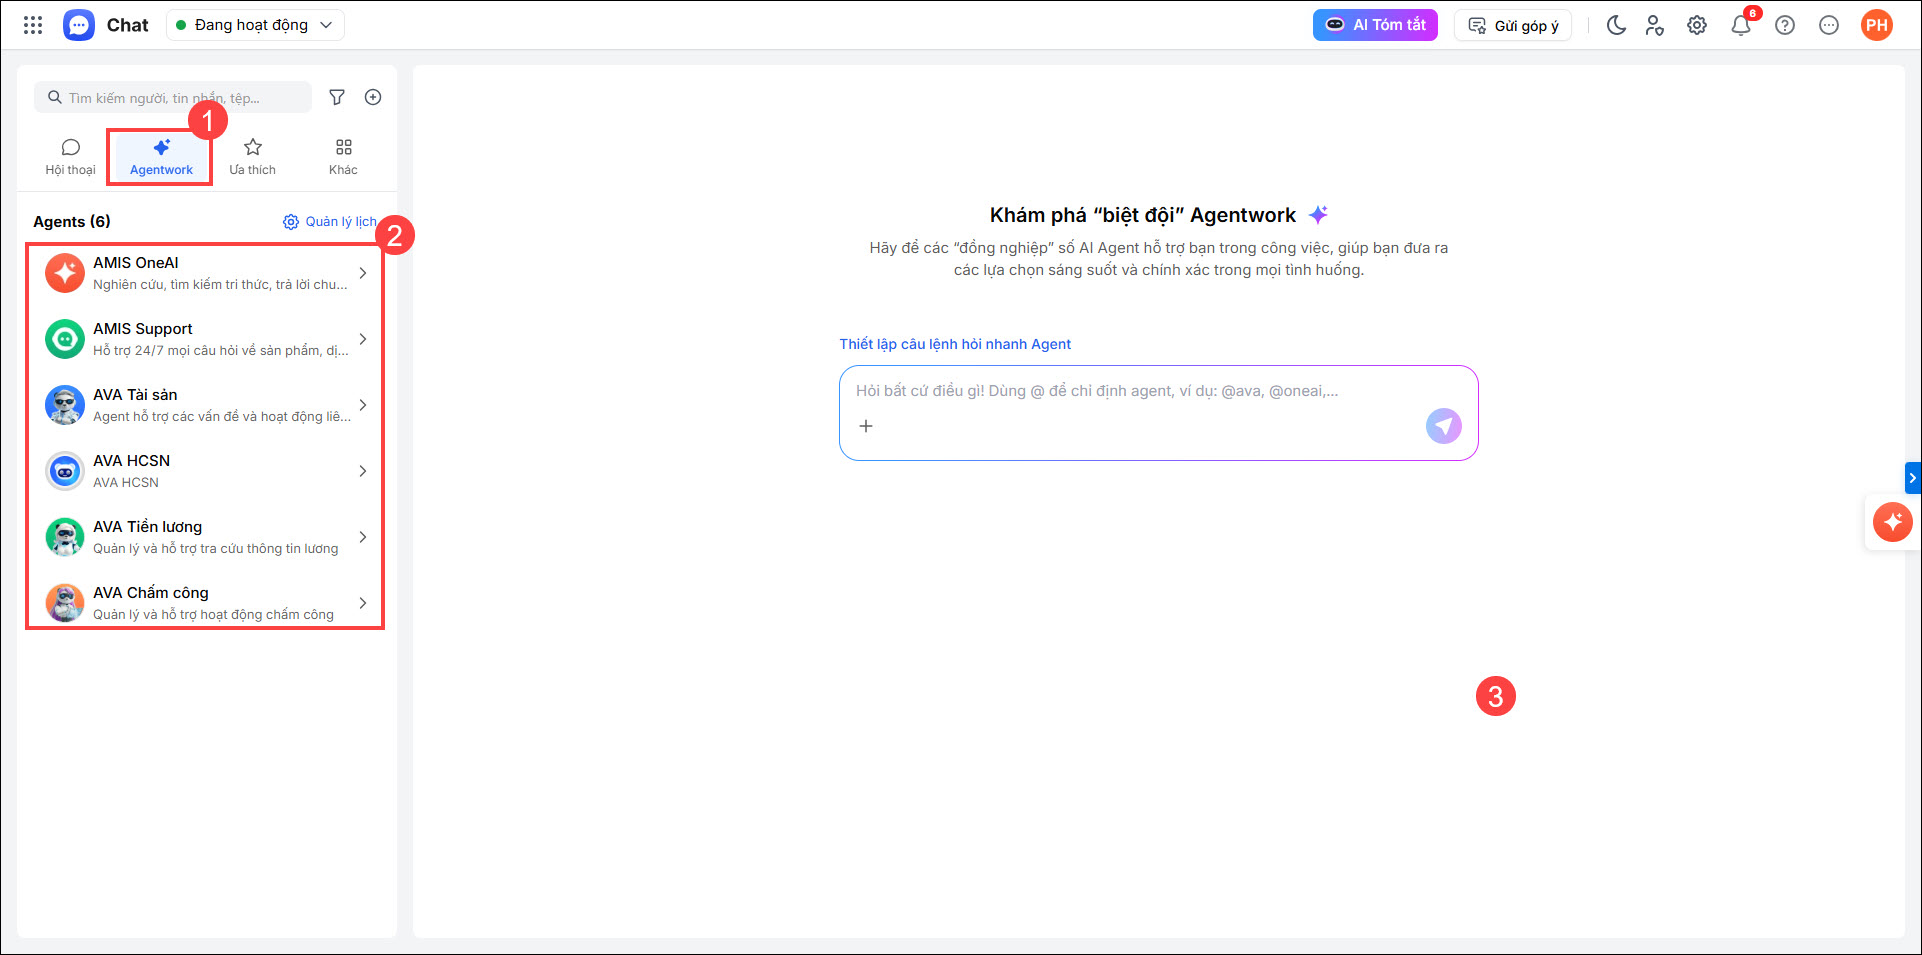Click the attachment plus icon in chat box
The image size is (1922, 955).
866,426
